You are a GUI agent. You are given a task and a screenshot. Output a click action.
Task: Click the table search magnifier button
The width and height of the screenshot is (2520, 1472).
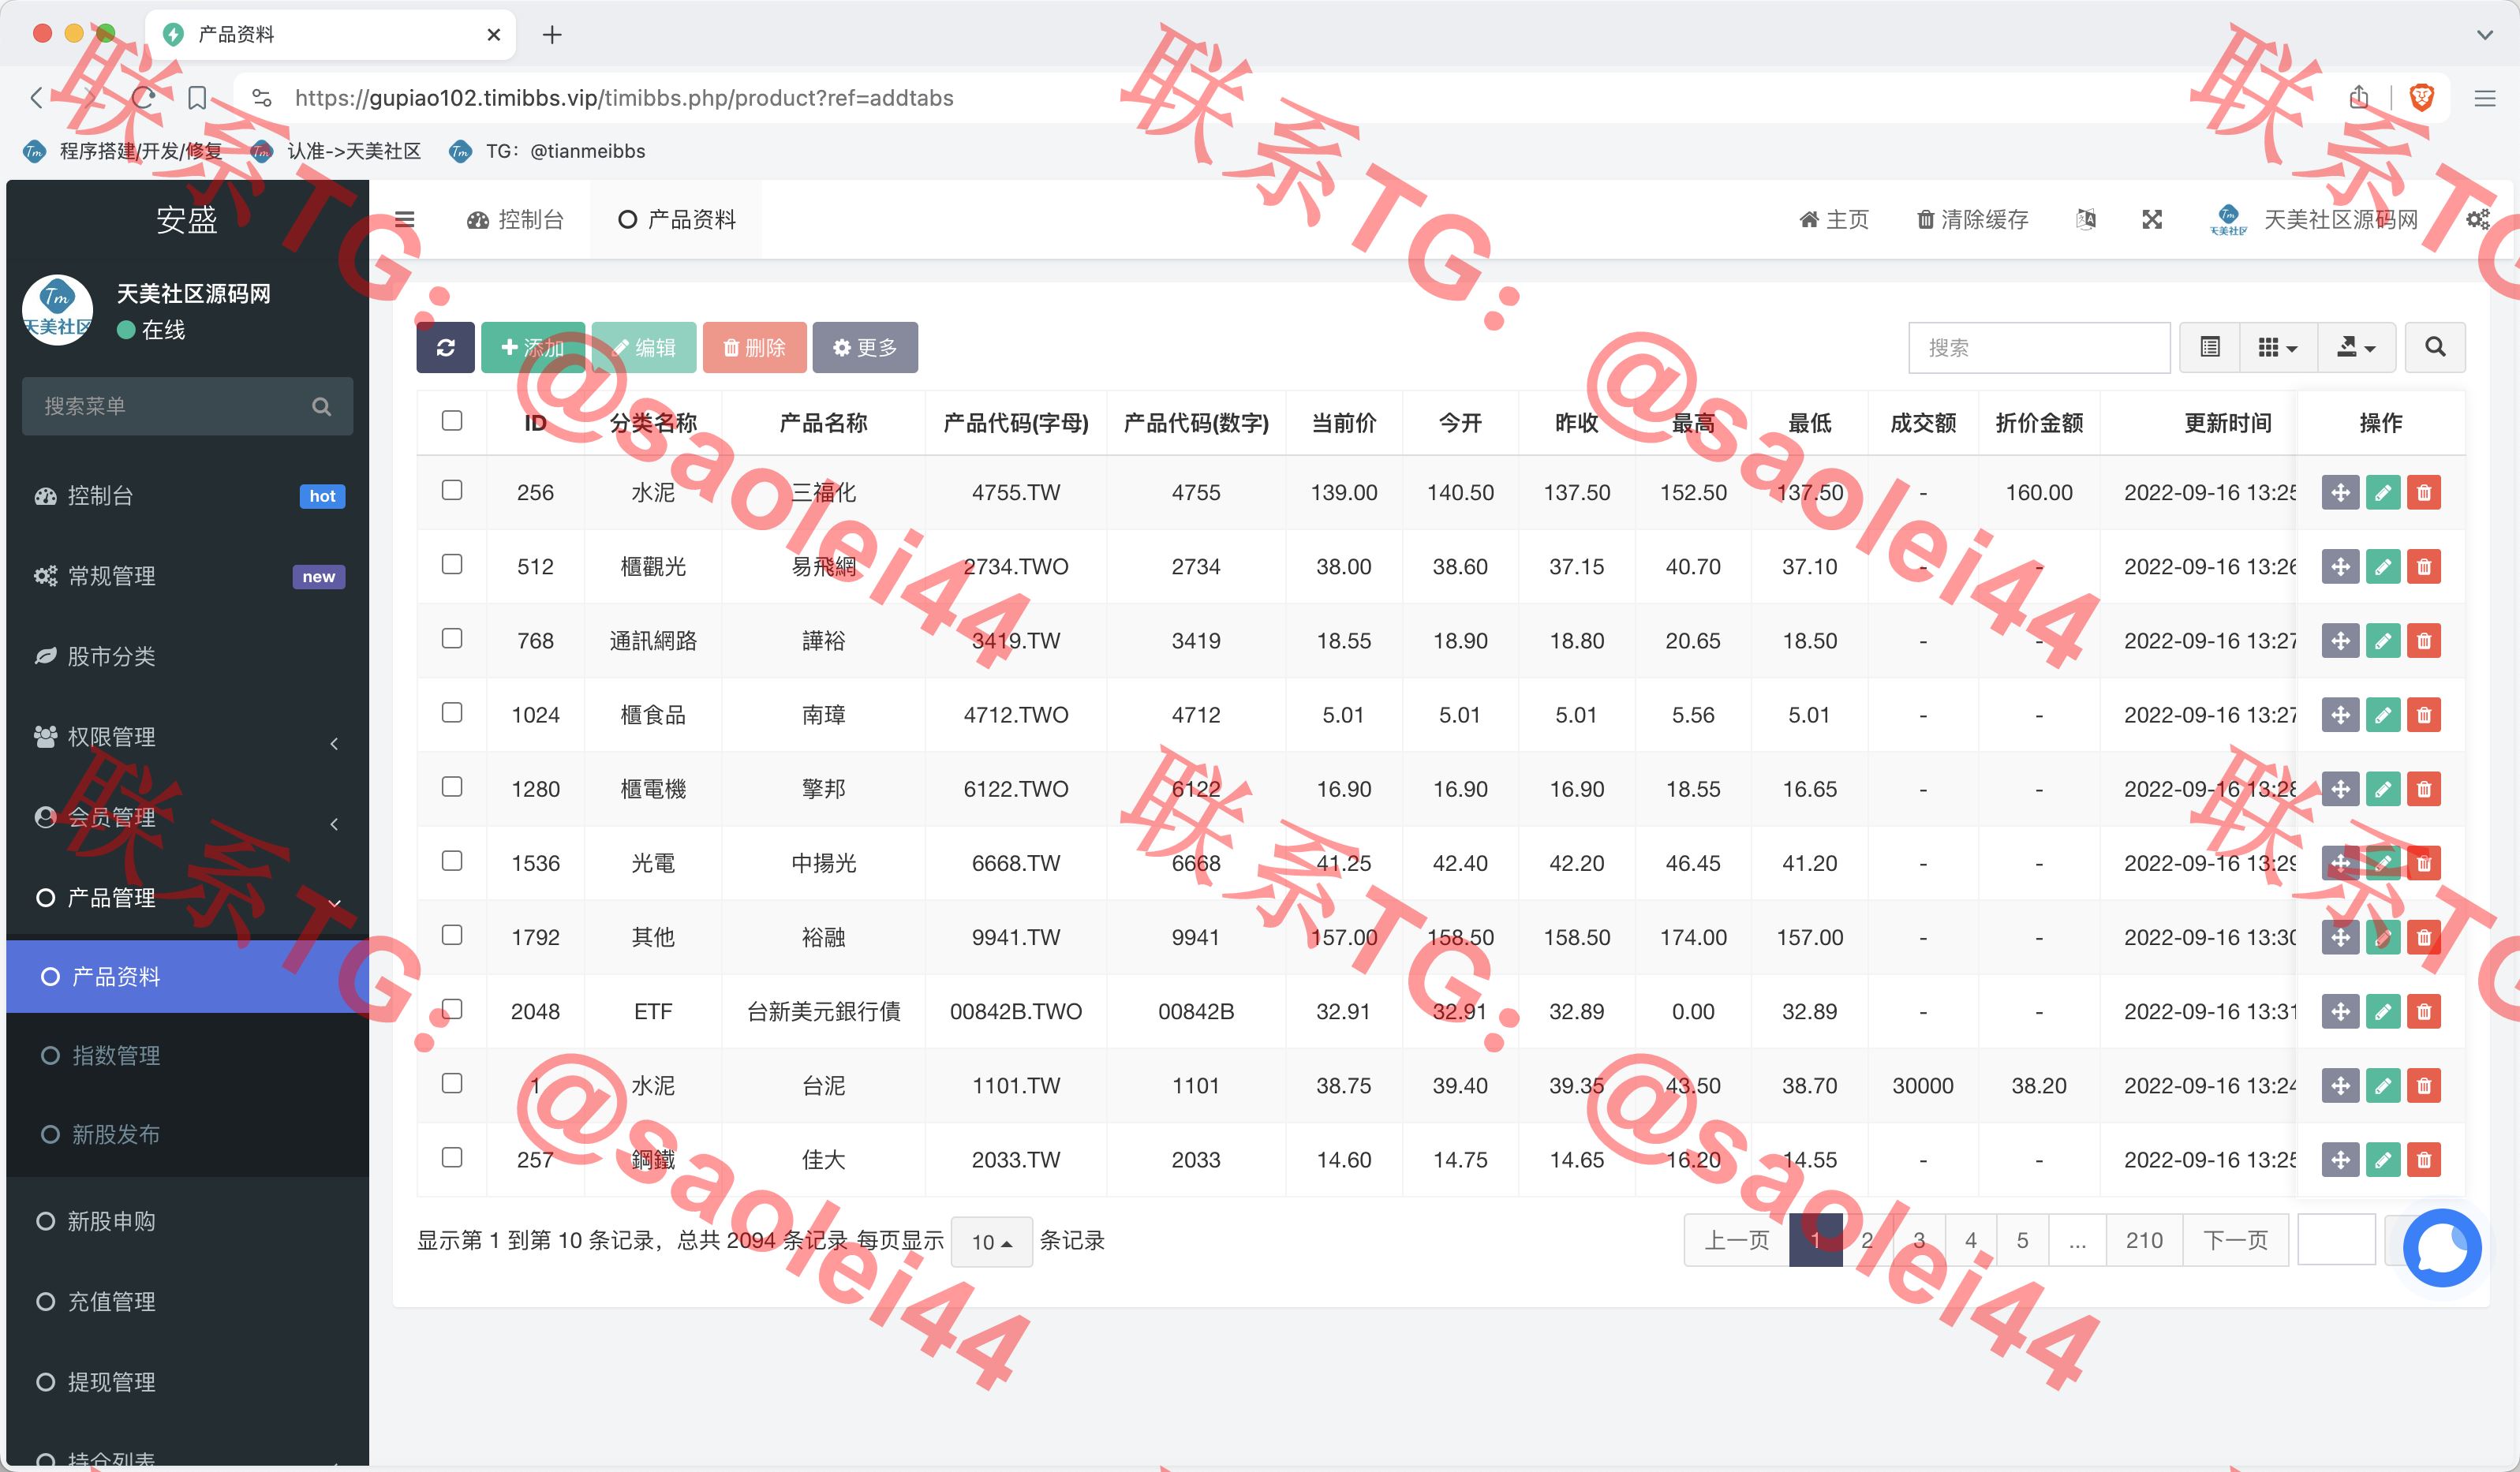tap(2435, 347)
